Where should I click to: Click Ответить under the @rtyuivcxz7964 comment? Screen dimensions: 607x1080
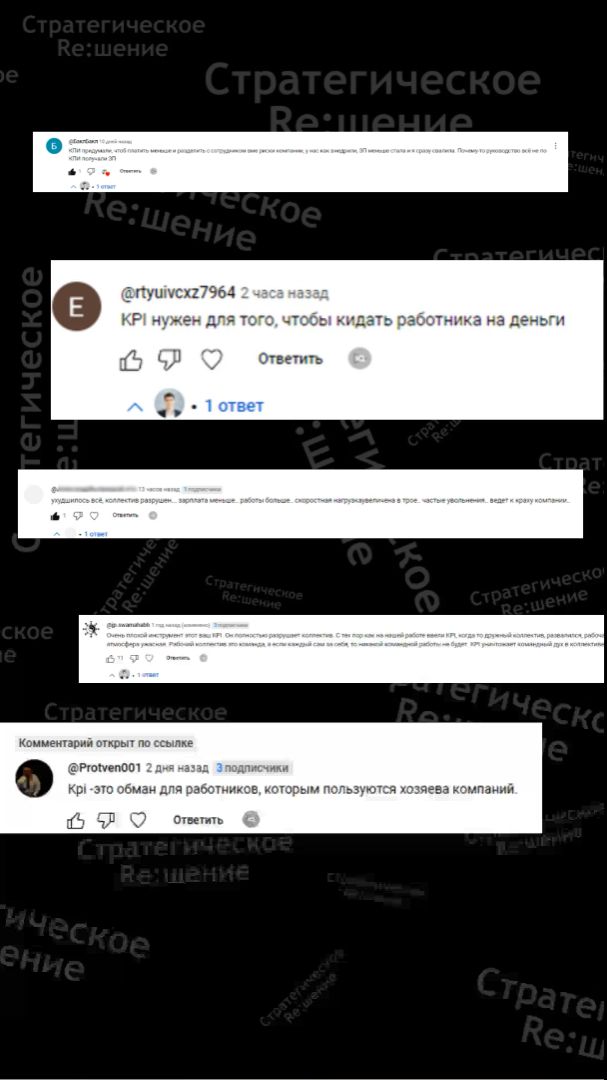(x=290, y=359)
